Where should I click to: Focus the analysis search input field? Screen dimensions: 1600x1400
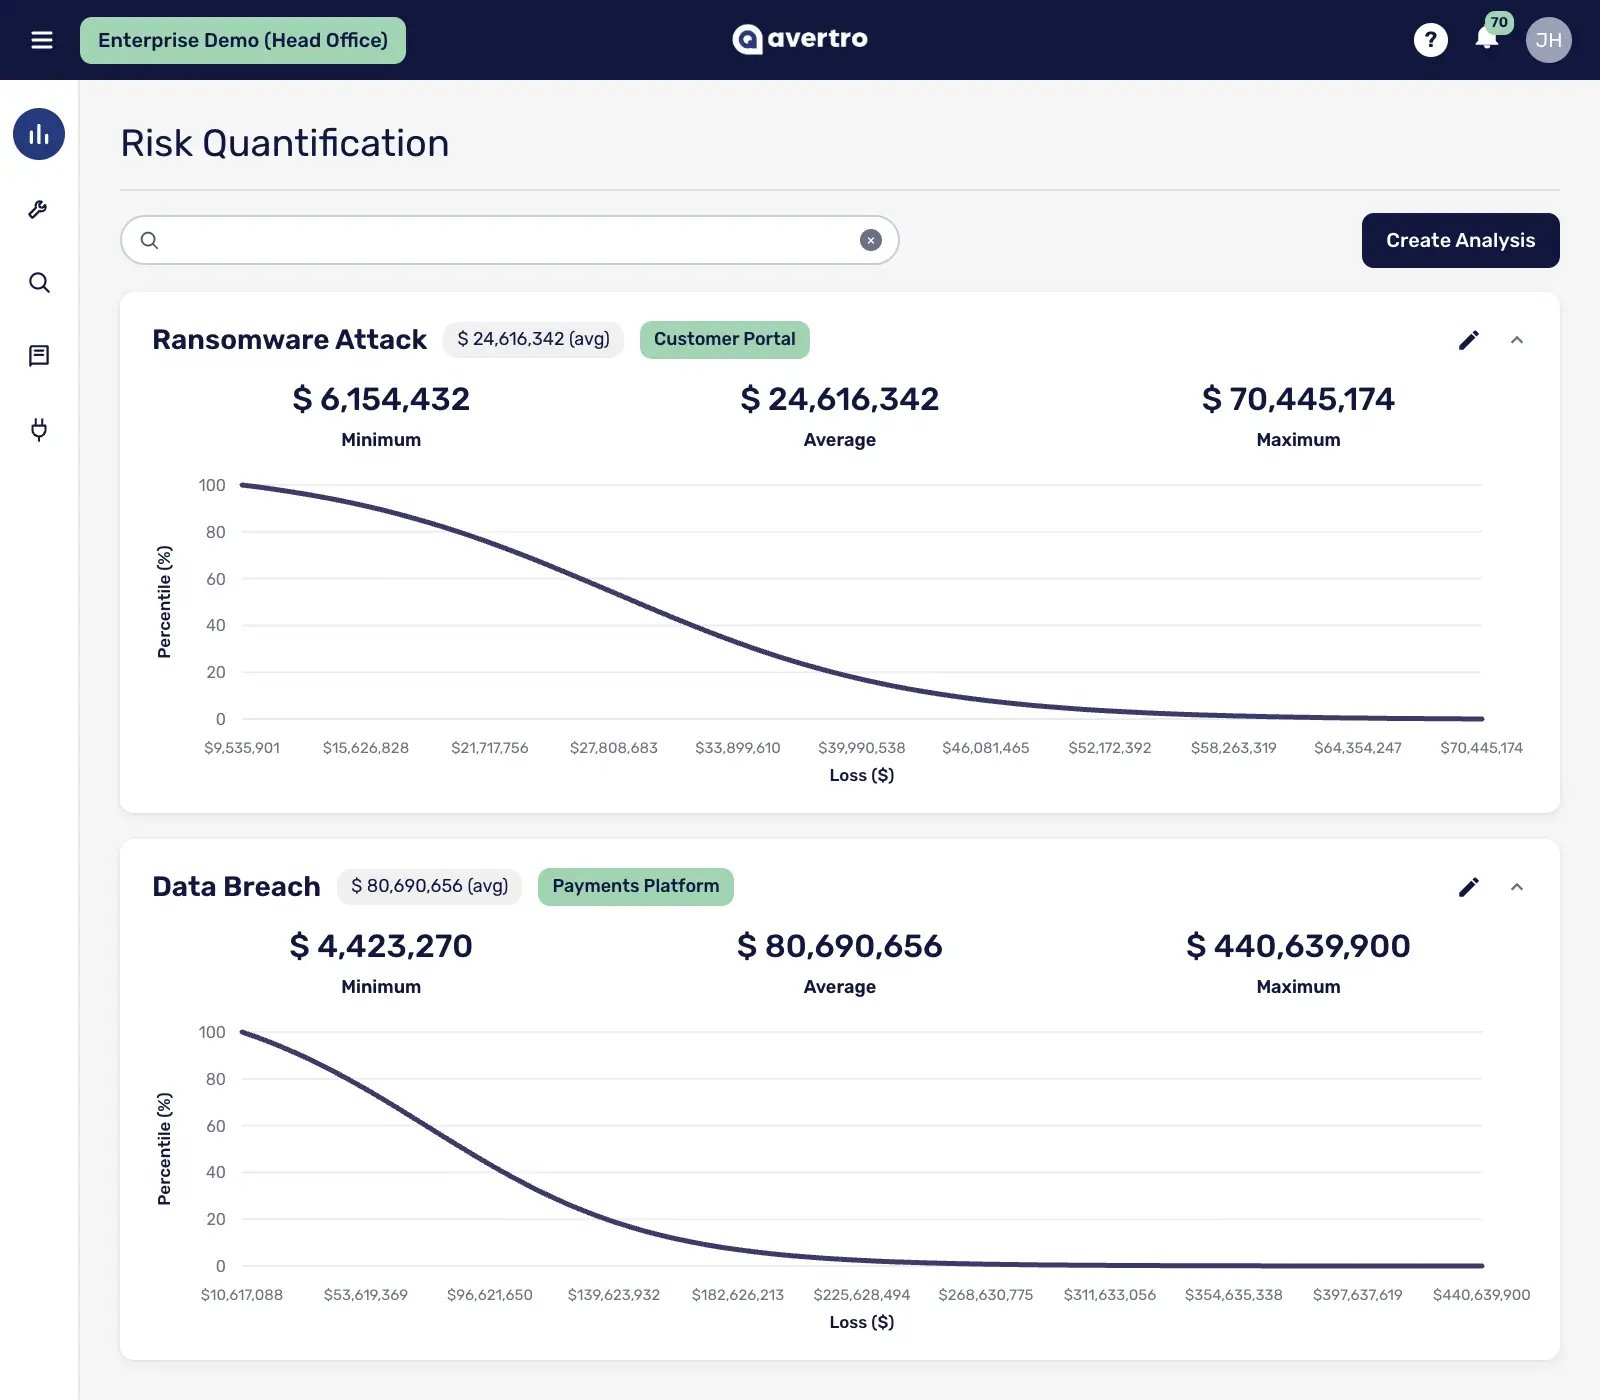pos(509,240)
